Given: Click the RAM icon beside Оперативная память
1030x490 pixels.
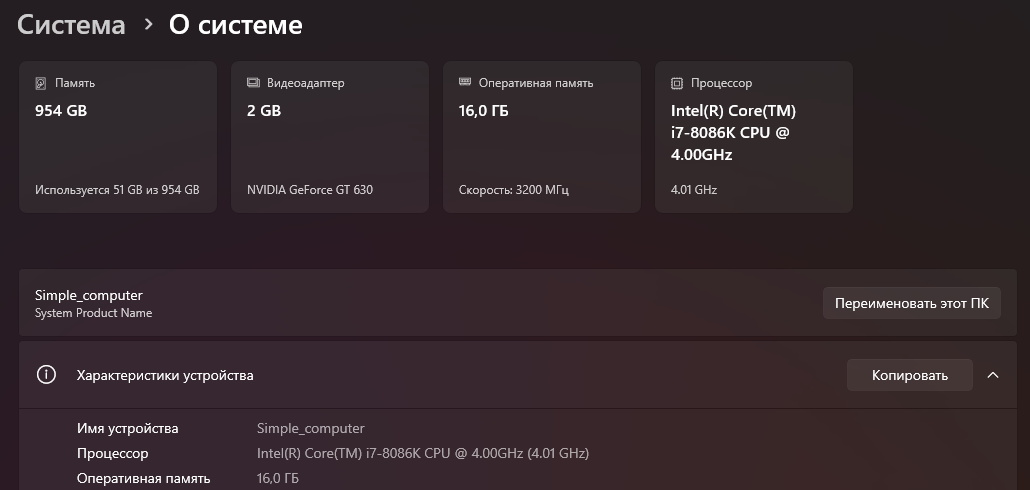Looking at the screenshot, I should coord(465,82).
